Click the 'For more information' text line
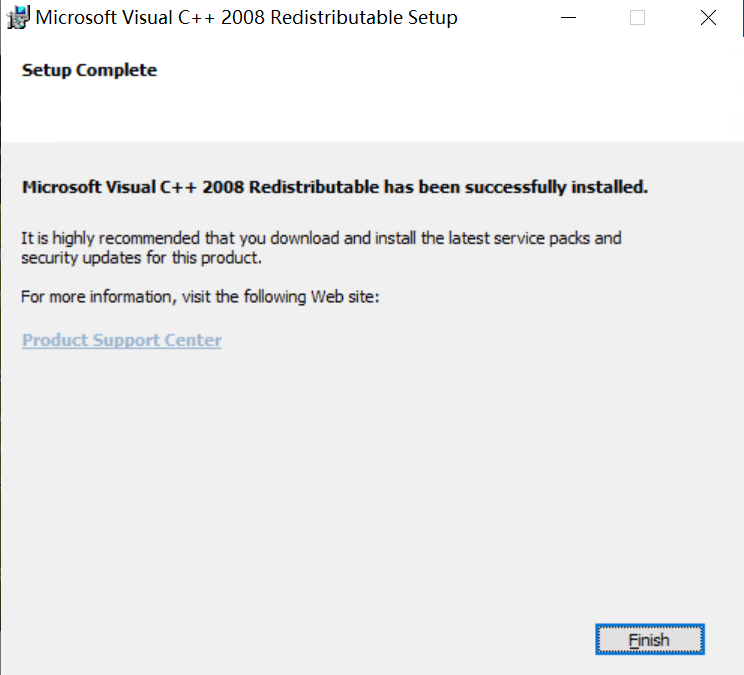744x675 pixels. tap(201, 296)
